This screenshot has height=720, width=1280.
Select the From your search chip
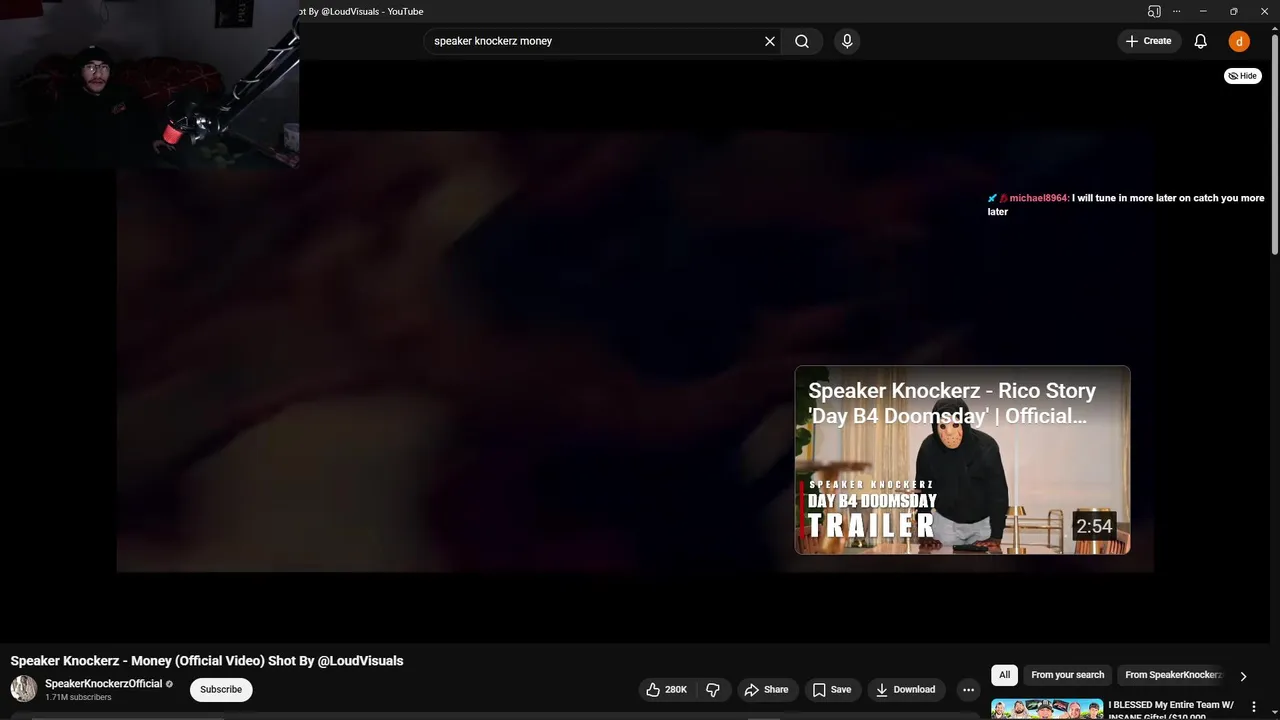tap(1067, 675)
